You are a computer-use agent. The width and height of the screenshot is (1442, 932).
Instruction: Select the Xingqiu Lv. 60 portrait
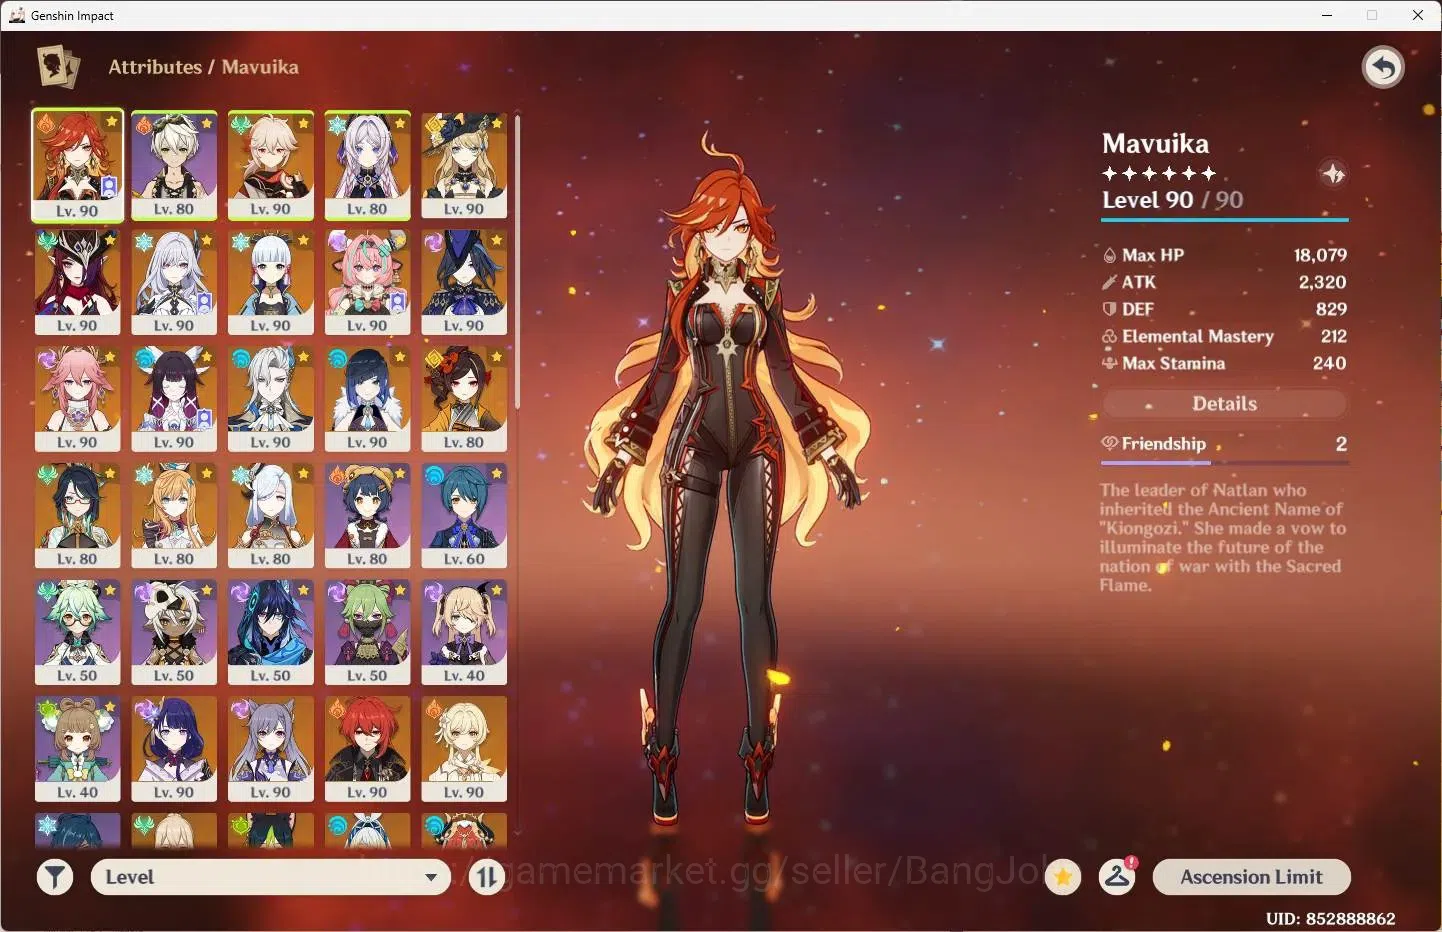[x=464, y=516]
